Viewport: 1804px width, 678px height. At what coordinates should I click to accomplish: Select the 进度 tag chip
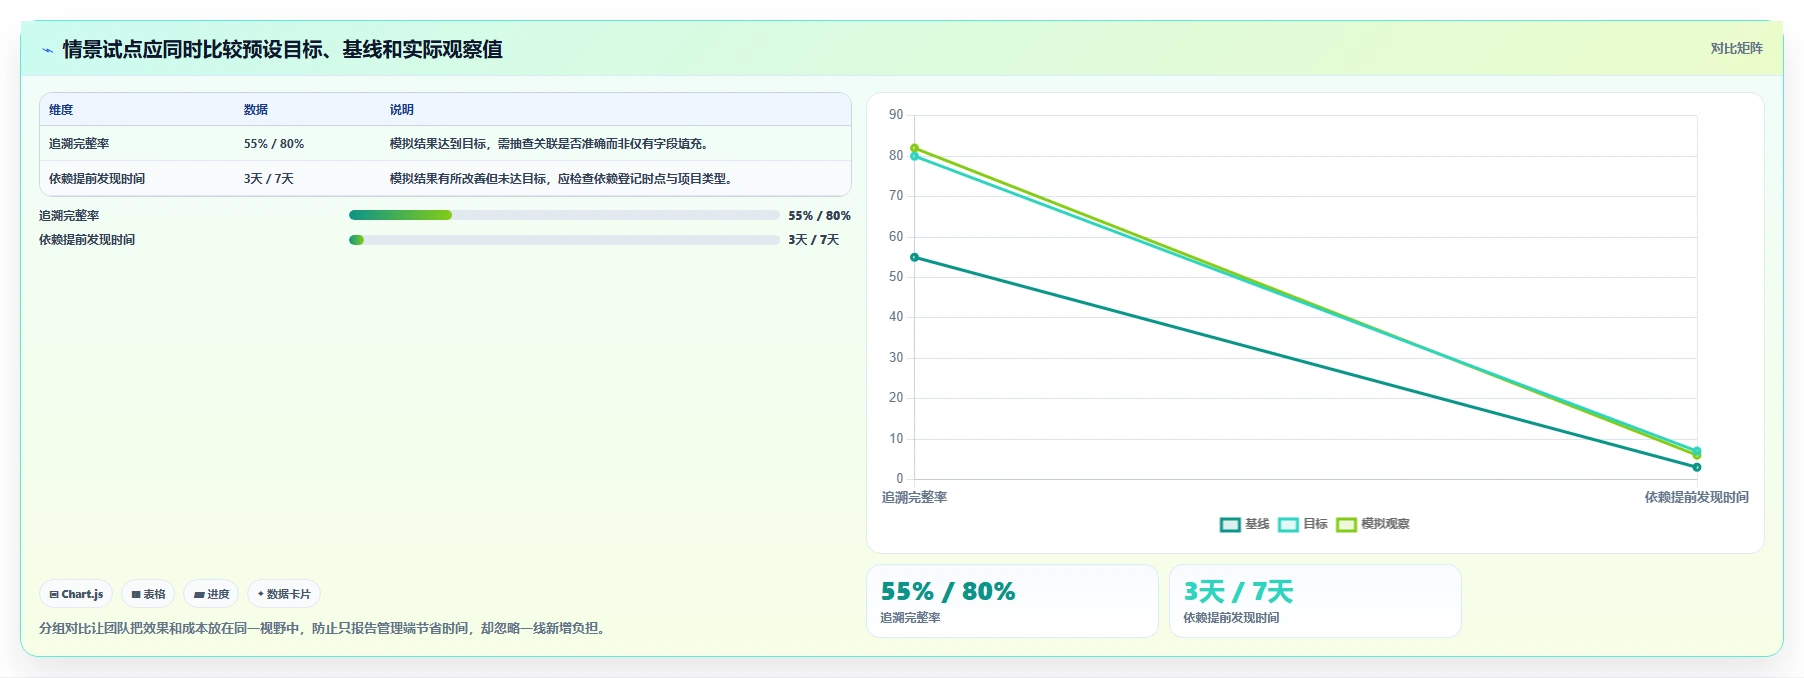(211, 594)
